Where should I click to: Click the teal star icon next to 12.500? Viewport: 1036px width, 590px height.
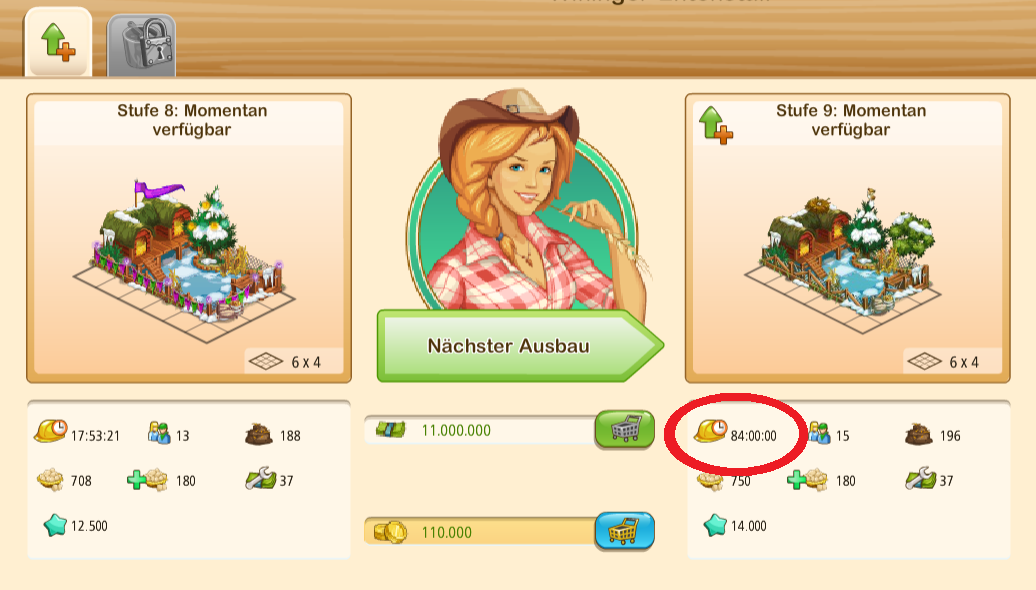(x=55, y=525)
